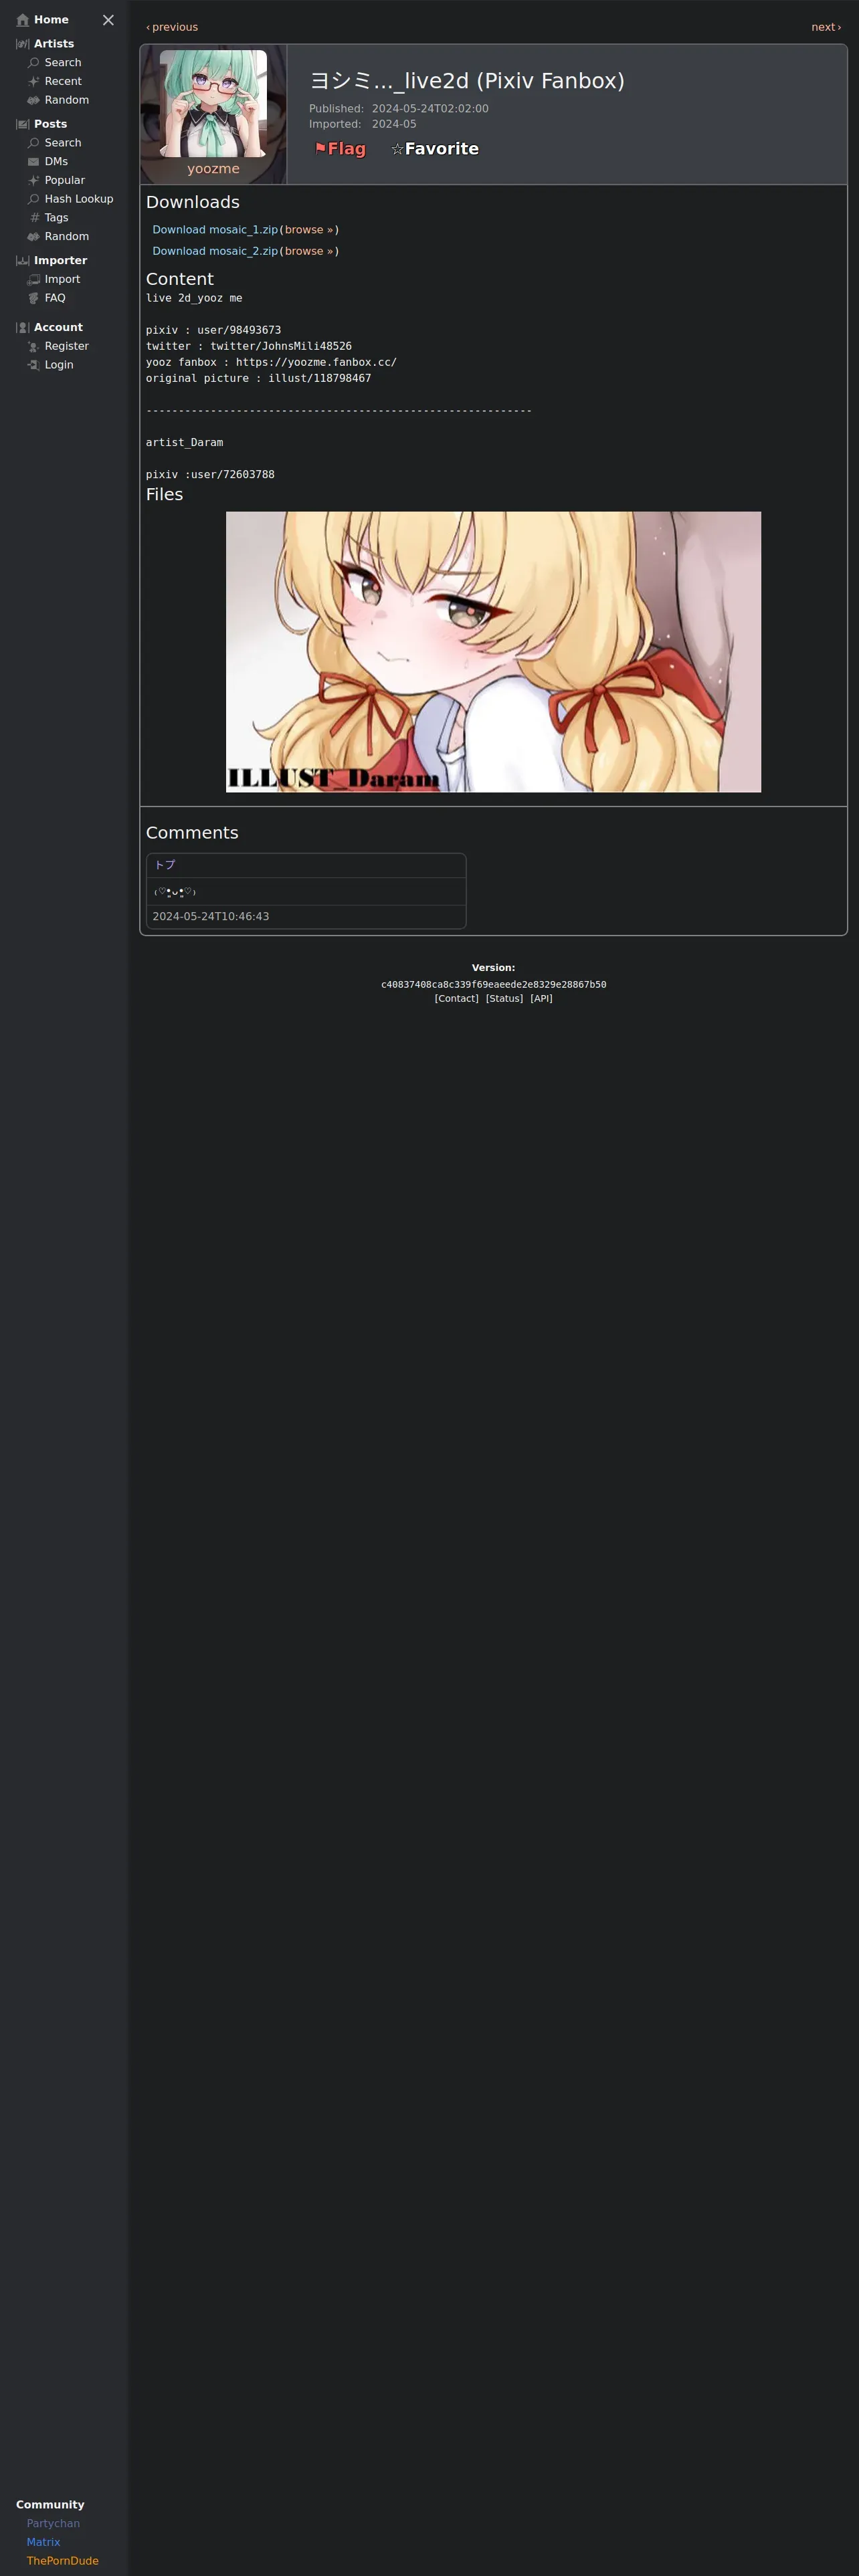Open Partychan community link

point(53,2524)
